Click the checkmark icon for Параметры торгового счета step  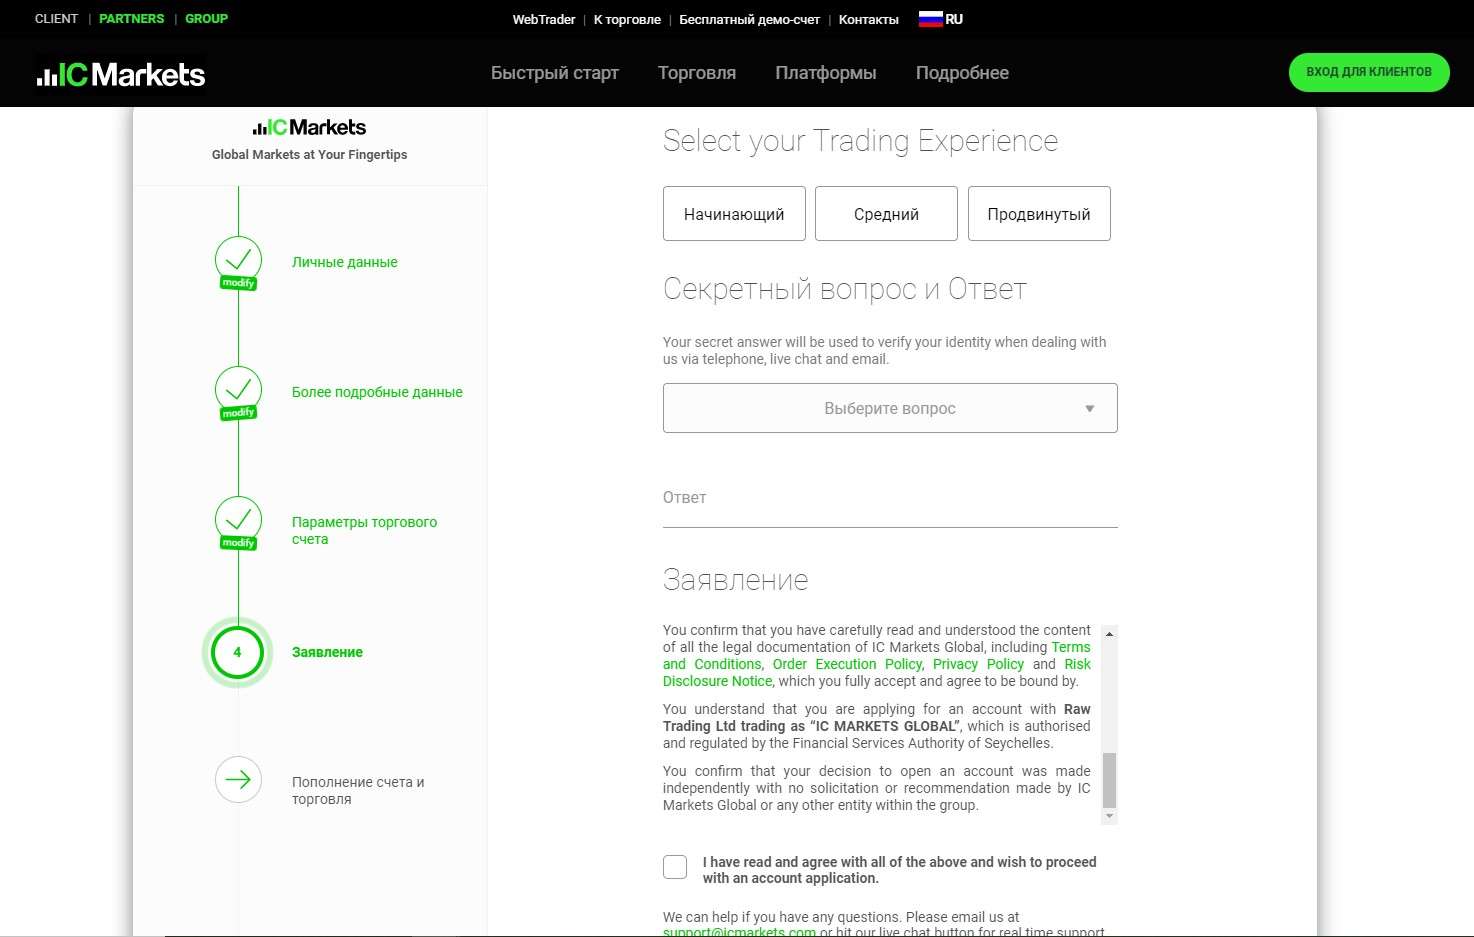point(238,518)
